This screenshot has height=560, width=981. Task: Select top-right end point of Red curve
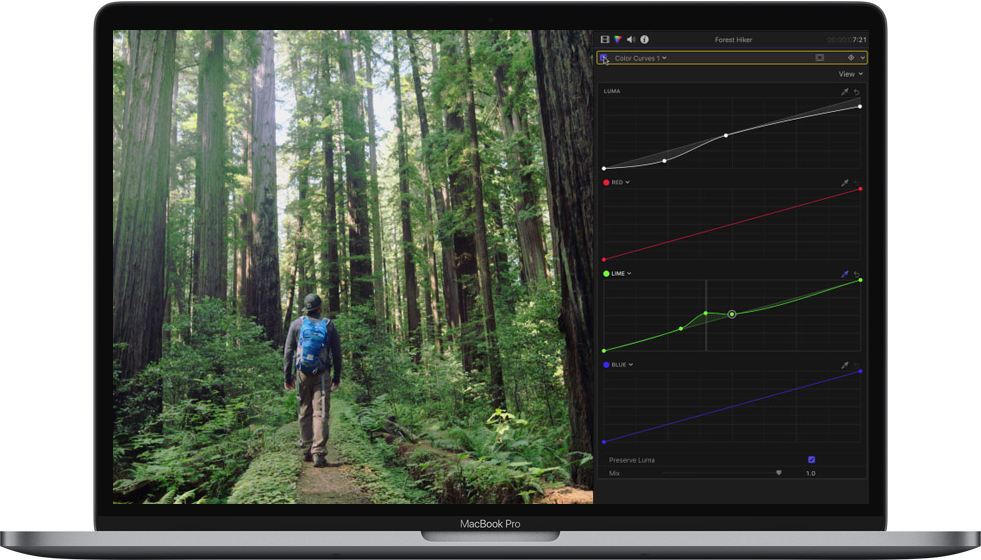(860, 189)
